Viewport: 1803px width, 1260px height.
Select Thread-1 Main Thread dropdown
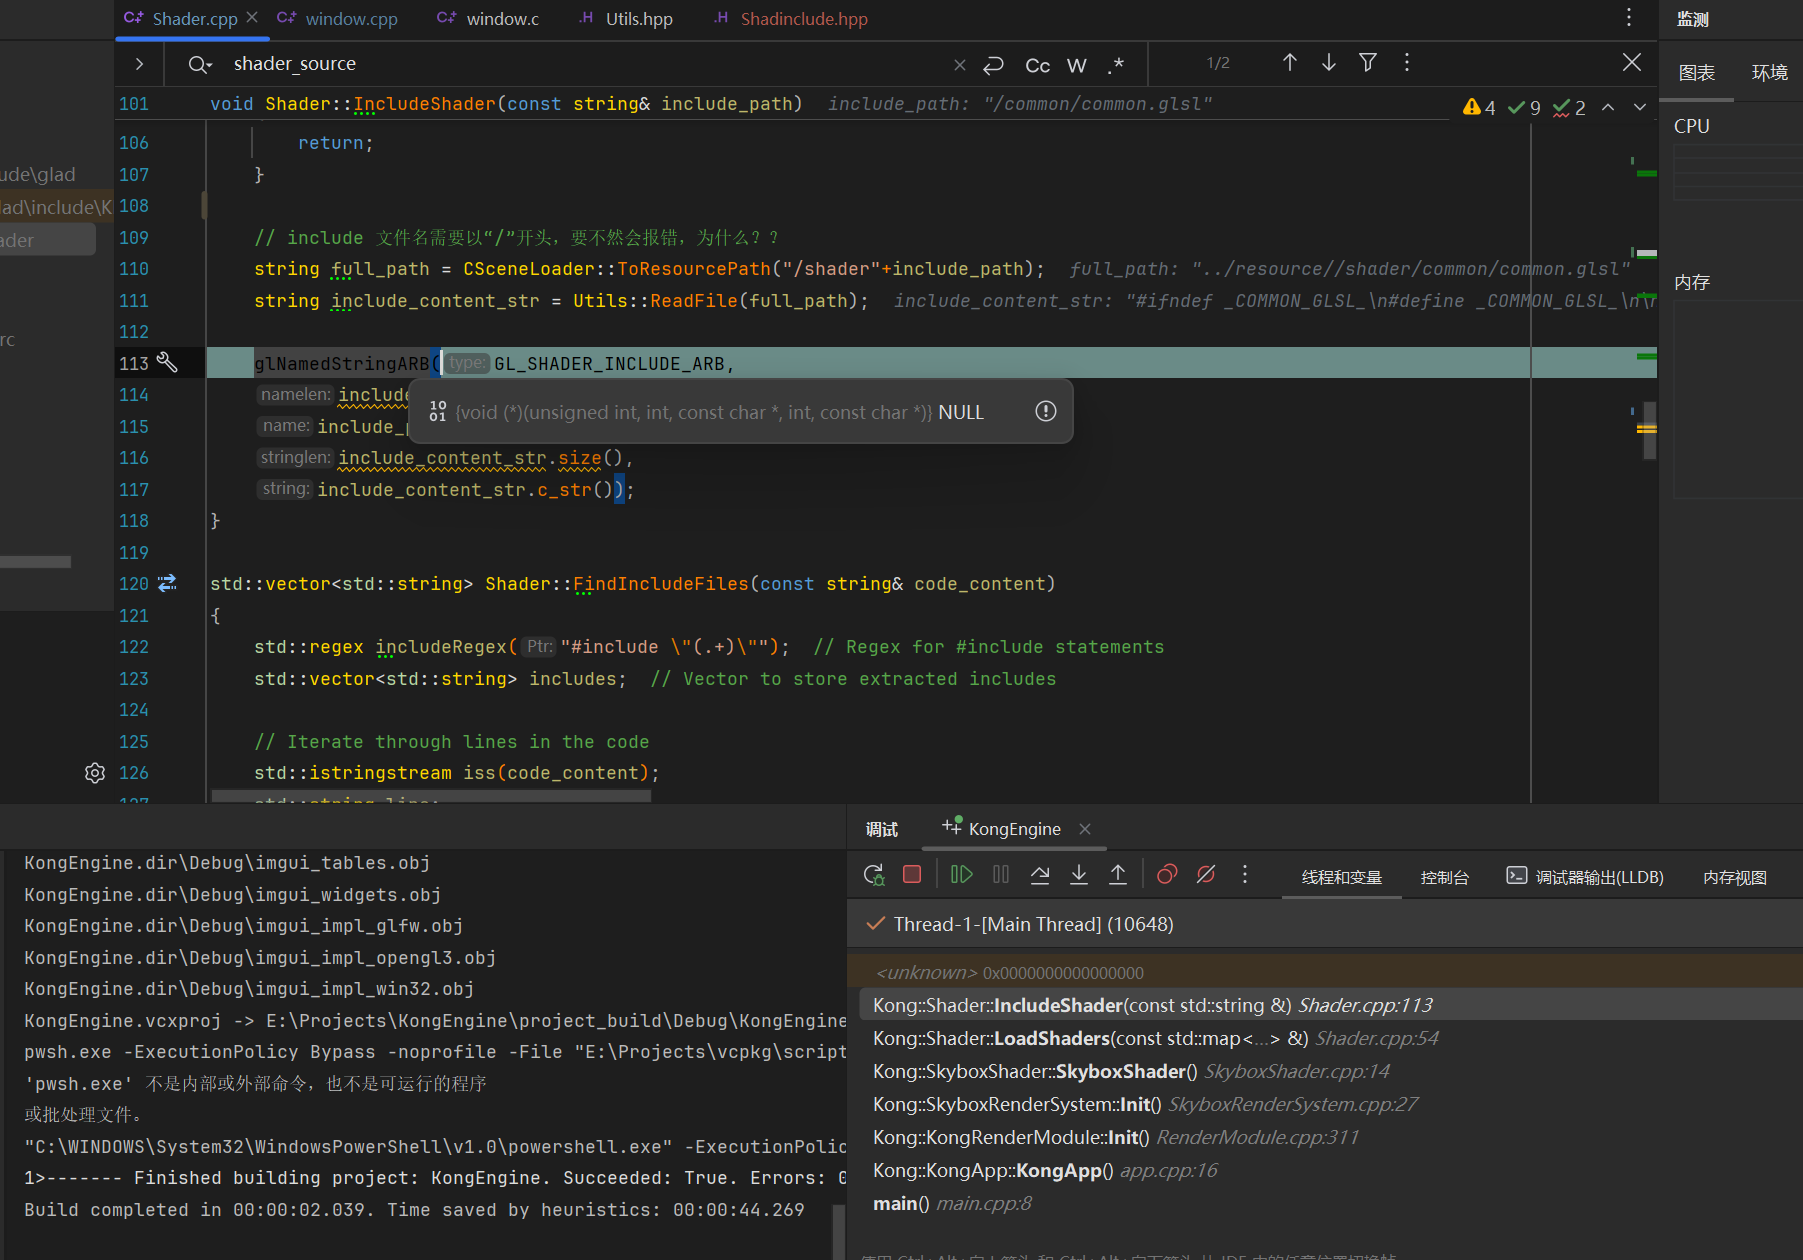[1325, 924]
